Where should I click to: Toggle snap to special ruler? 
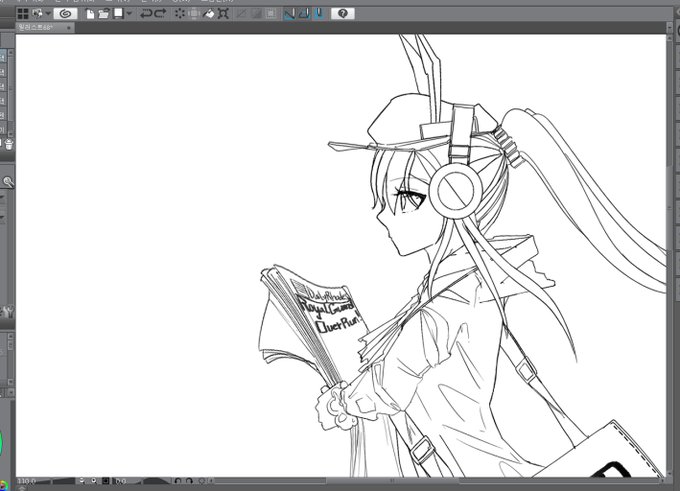point(304,14)
